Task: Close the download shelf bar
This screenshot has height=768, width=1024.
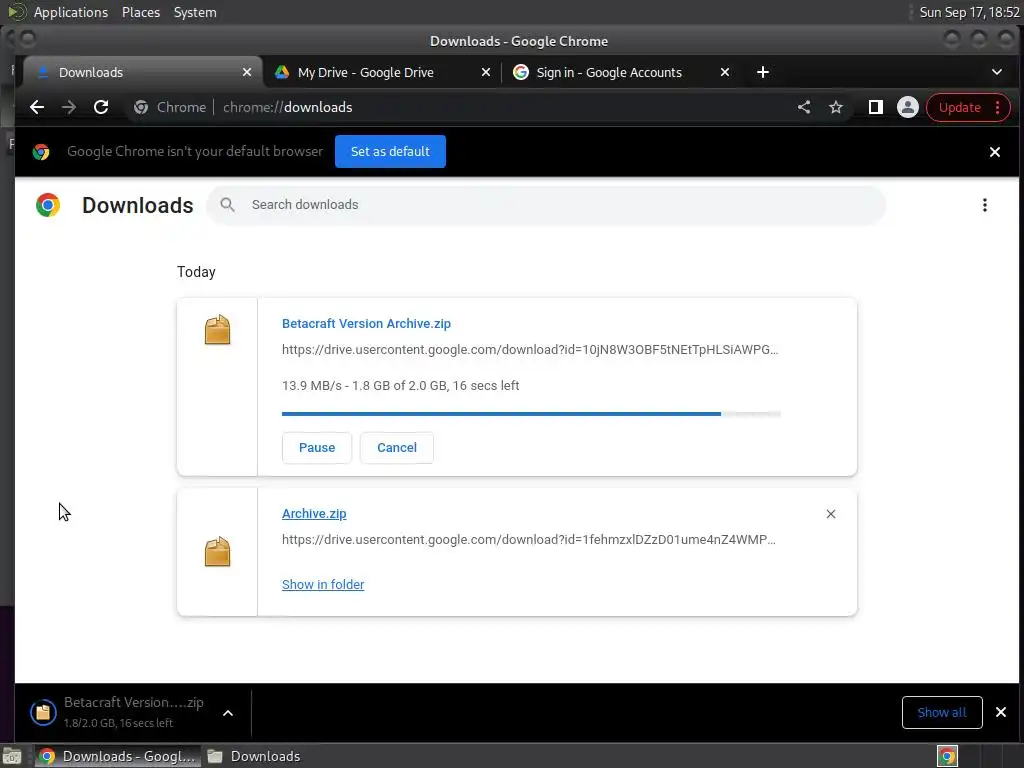Action: coord(1000,712)
